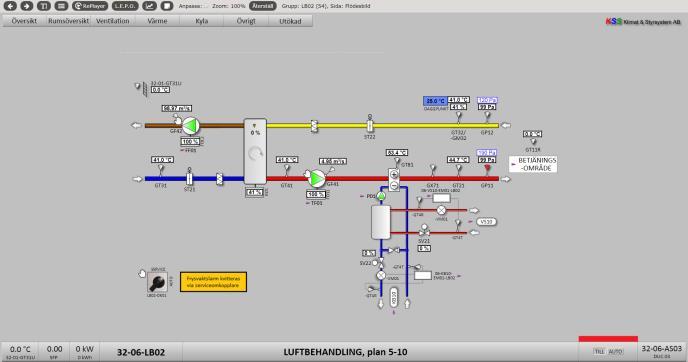Viewport: 688px width, 362px height.
Task: Switch to the Översikt tab
Action: click(x=24, y=21)
